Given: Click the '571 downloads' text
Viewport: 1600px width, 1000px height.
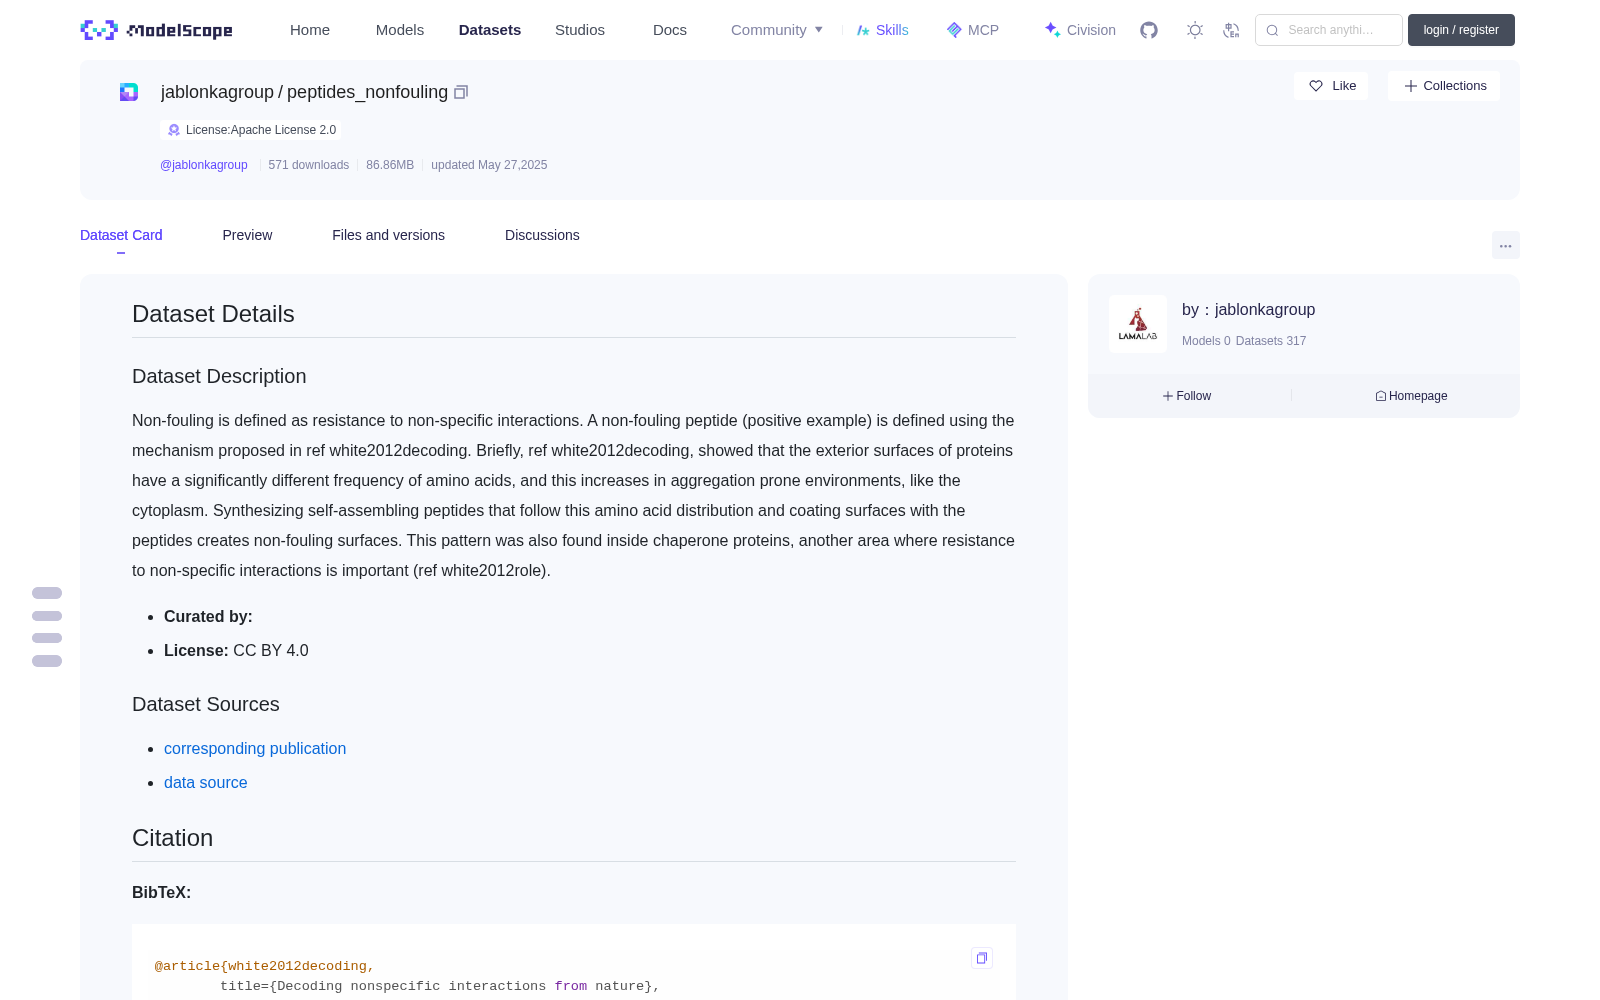Looking at the screenshot, I should pyautogui.click(x=309, y=165).
